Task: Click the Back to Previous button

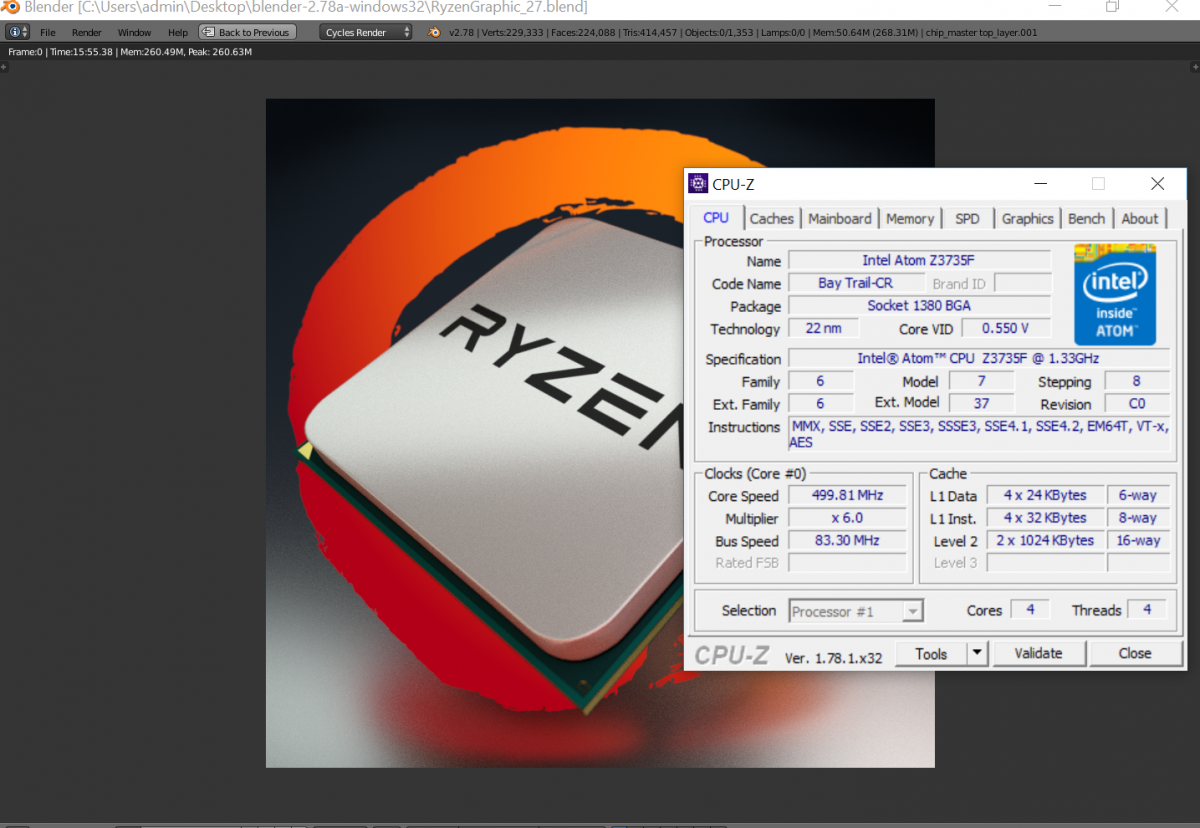Action: (x=246, y=32)
